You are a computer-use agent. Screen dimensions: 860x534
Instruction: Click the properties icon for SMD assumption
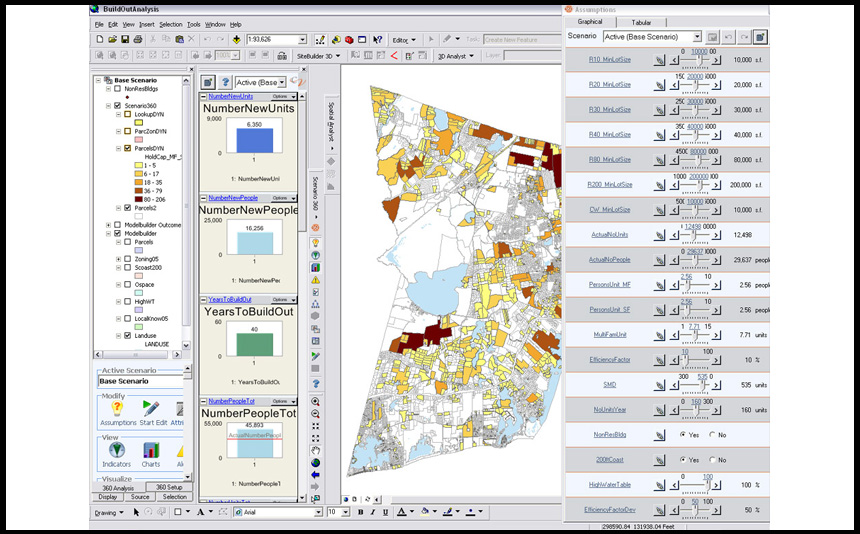659,385
